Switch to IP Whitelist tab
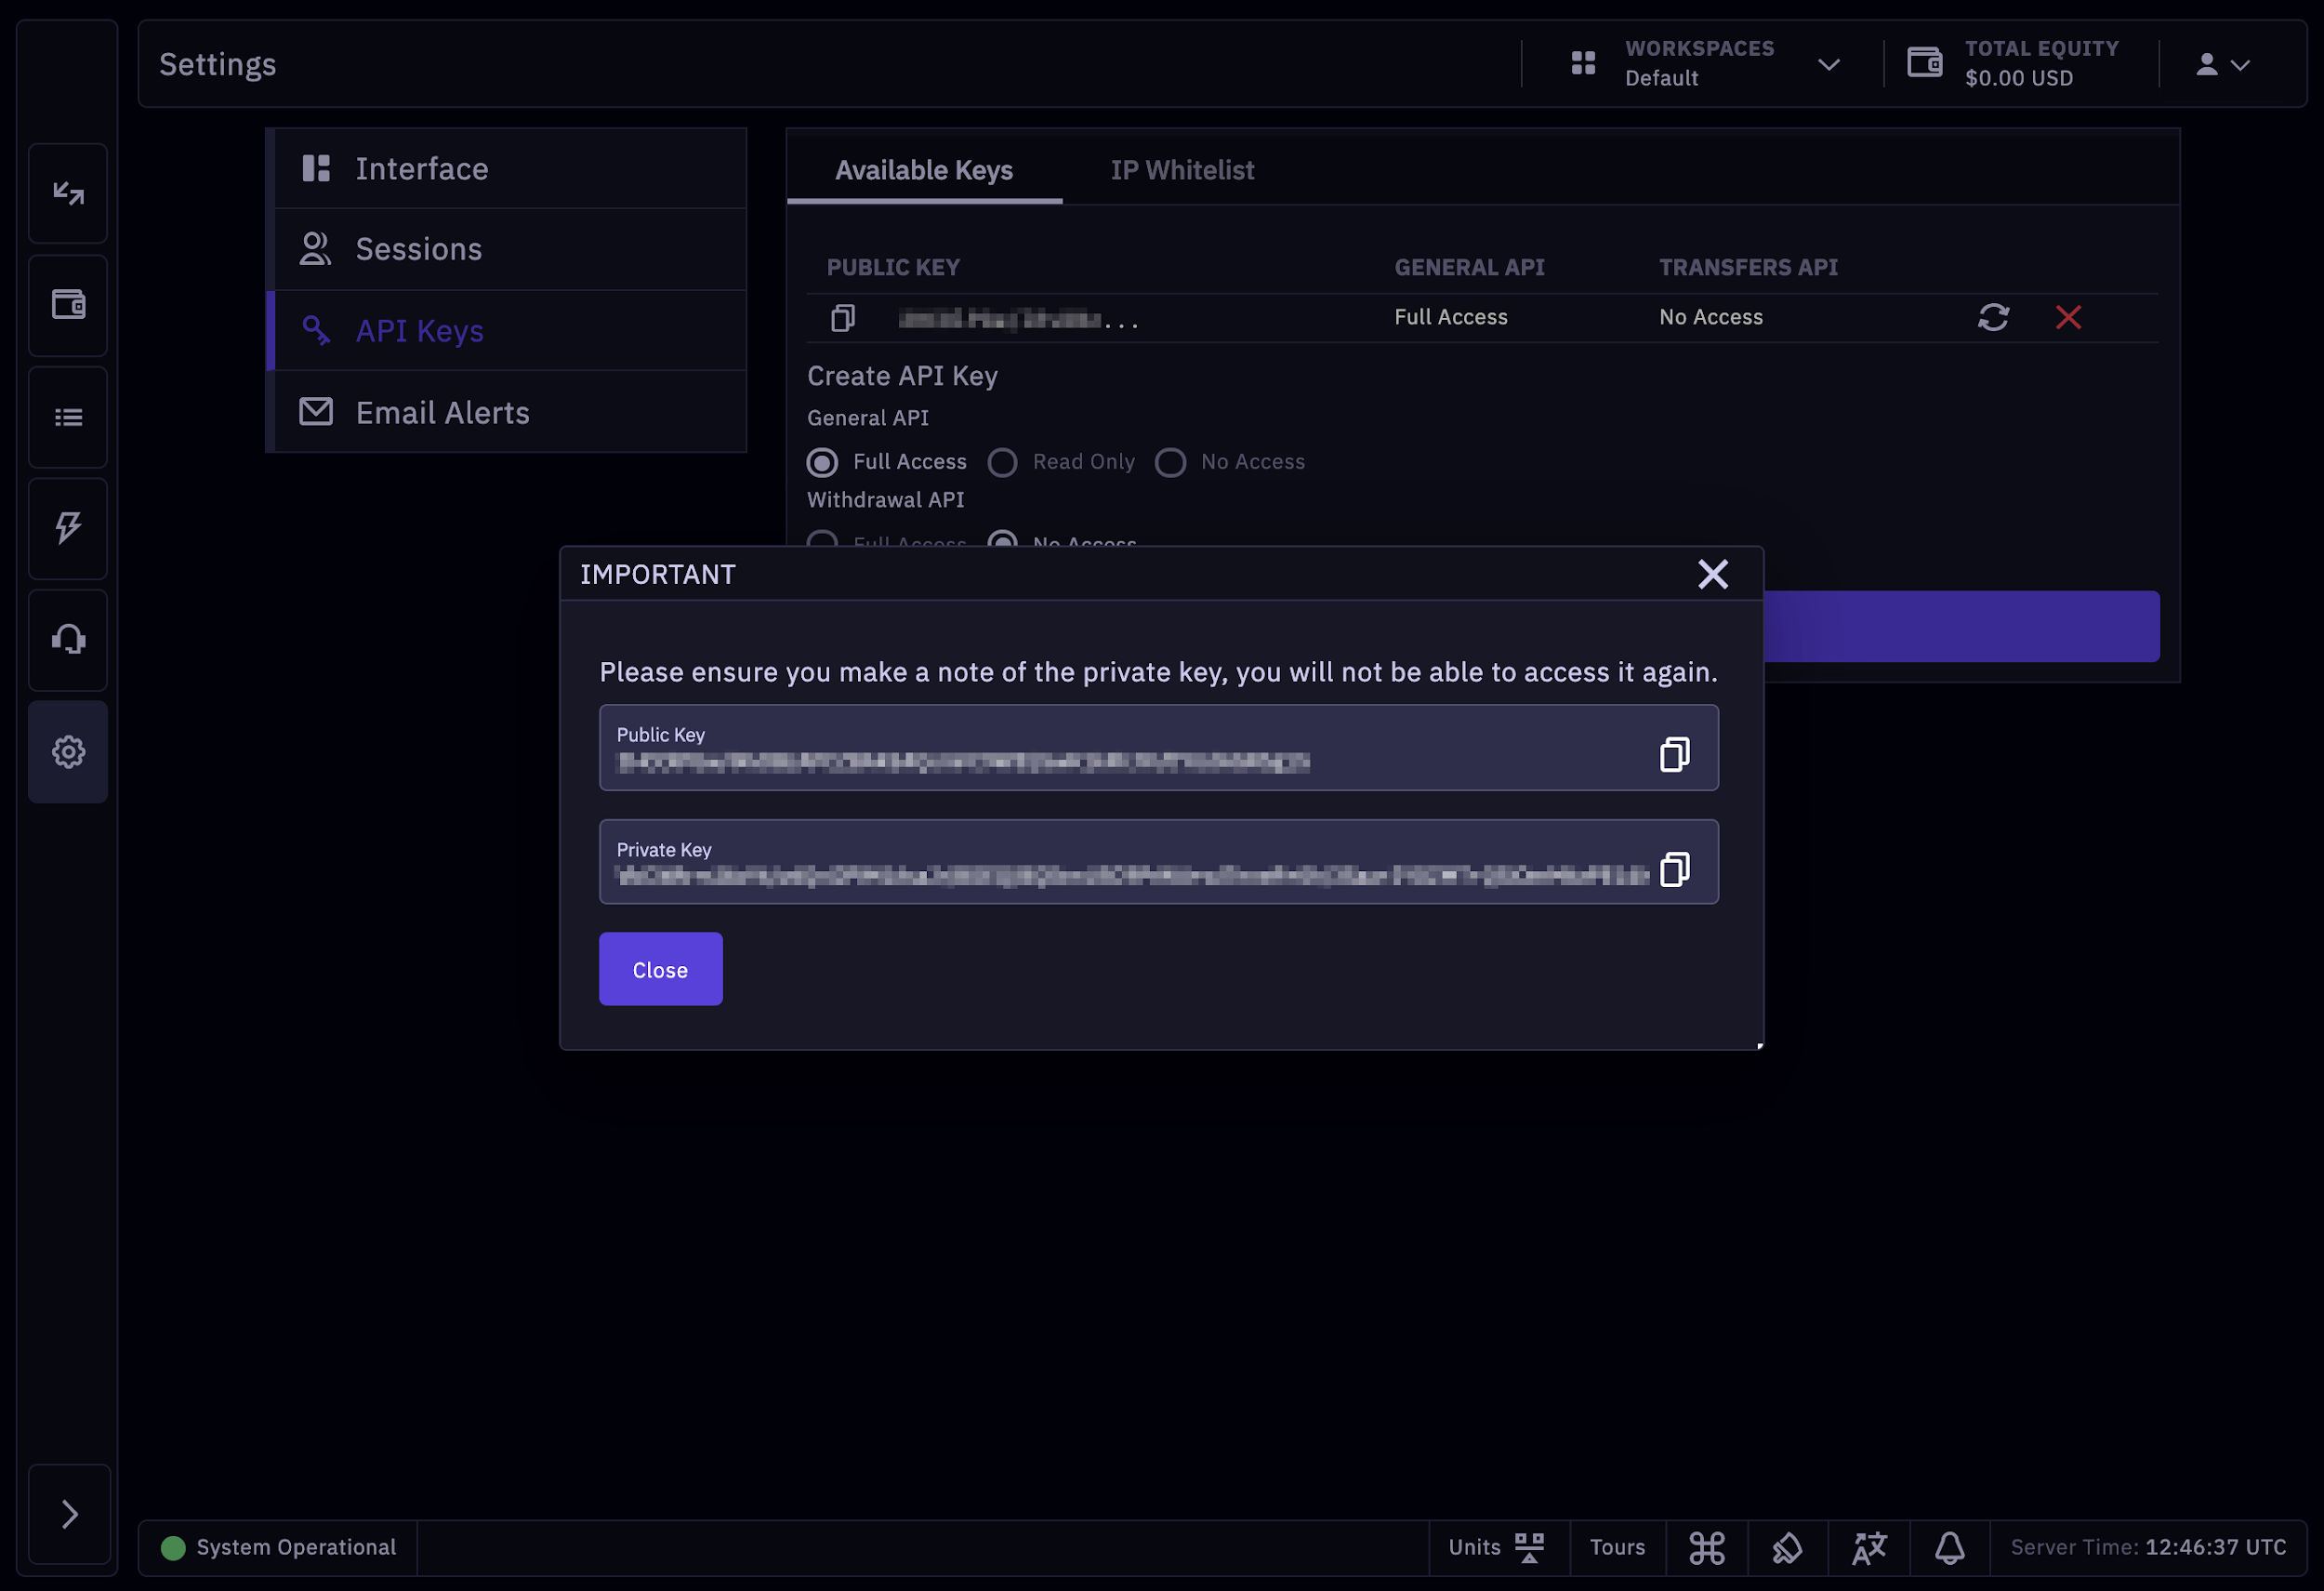The width and height of the screenshot is (2324, 1591). coord(1182,170)
